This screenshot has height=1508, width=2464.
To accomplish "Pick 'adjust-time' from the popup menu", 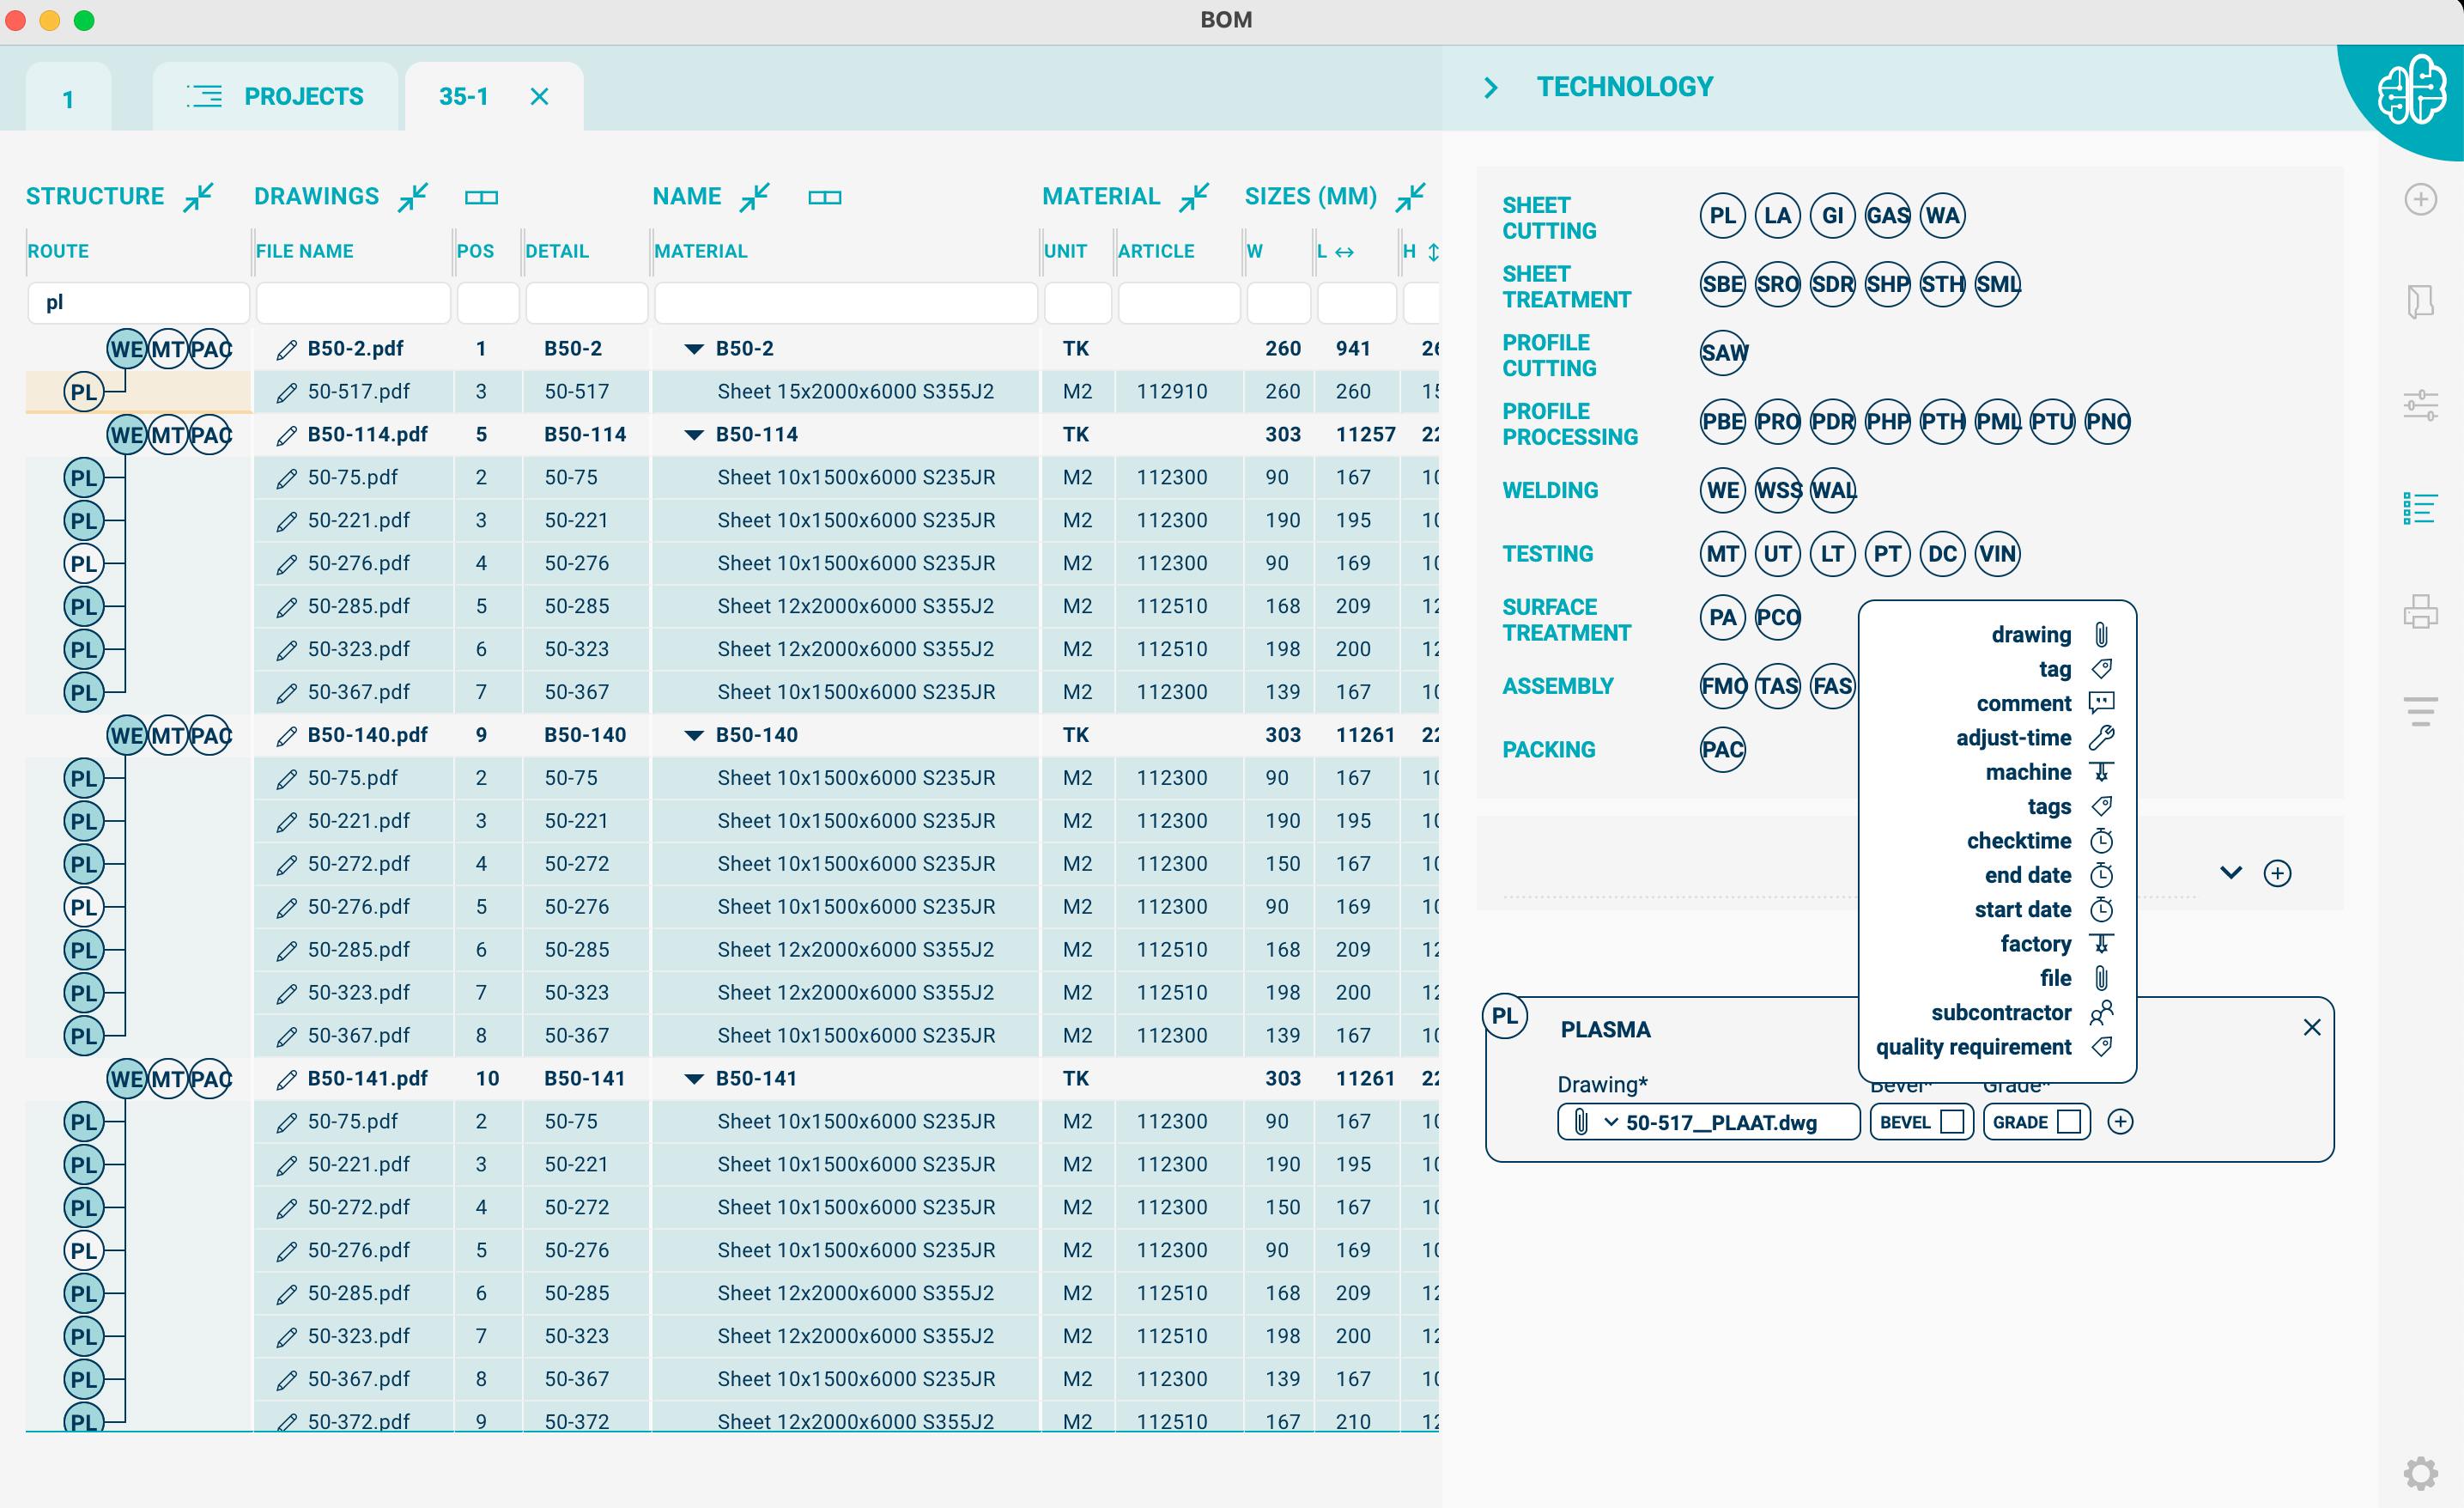I will pyautogui.click(x=2034, y=738).
